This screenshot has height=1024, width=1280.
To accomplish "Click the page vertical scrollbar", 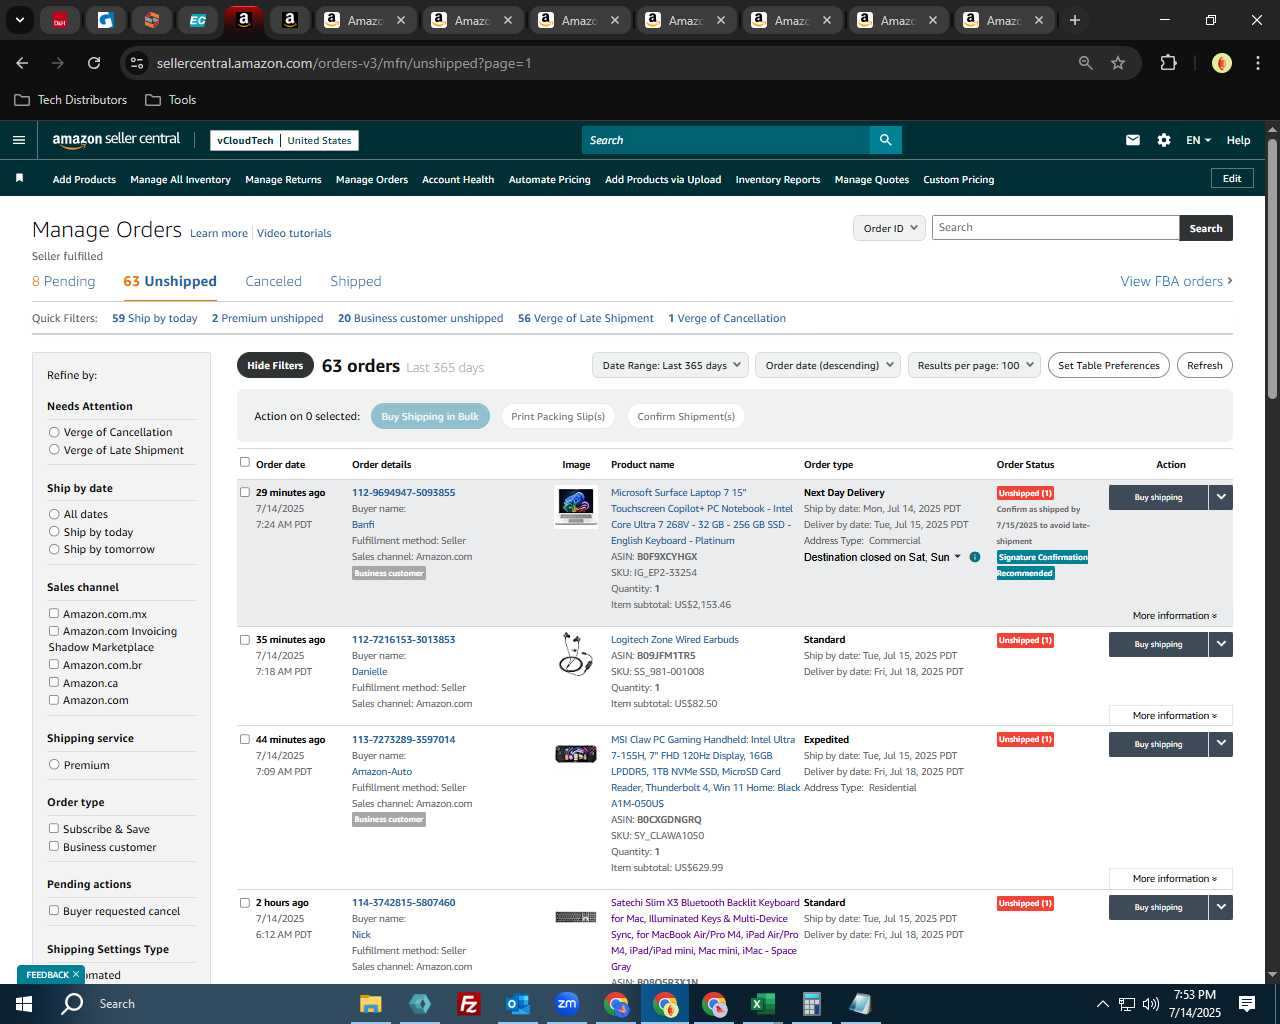I will [1272, 270].
